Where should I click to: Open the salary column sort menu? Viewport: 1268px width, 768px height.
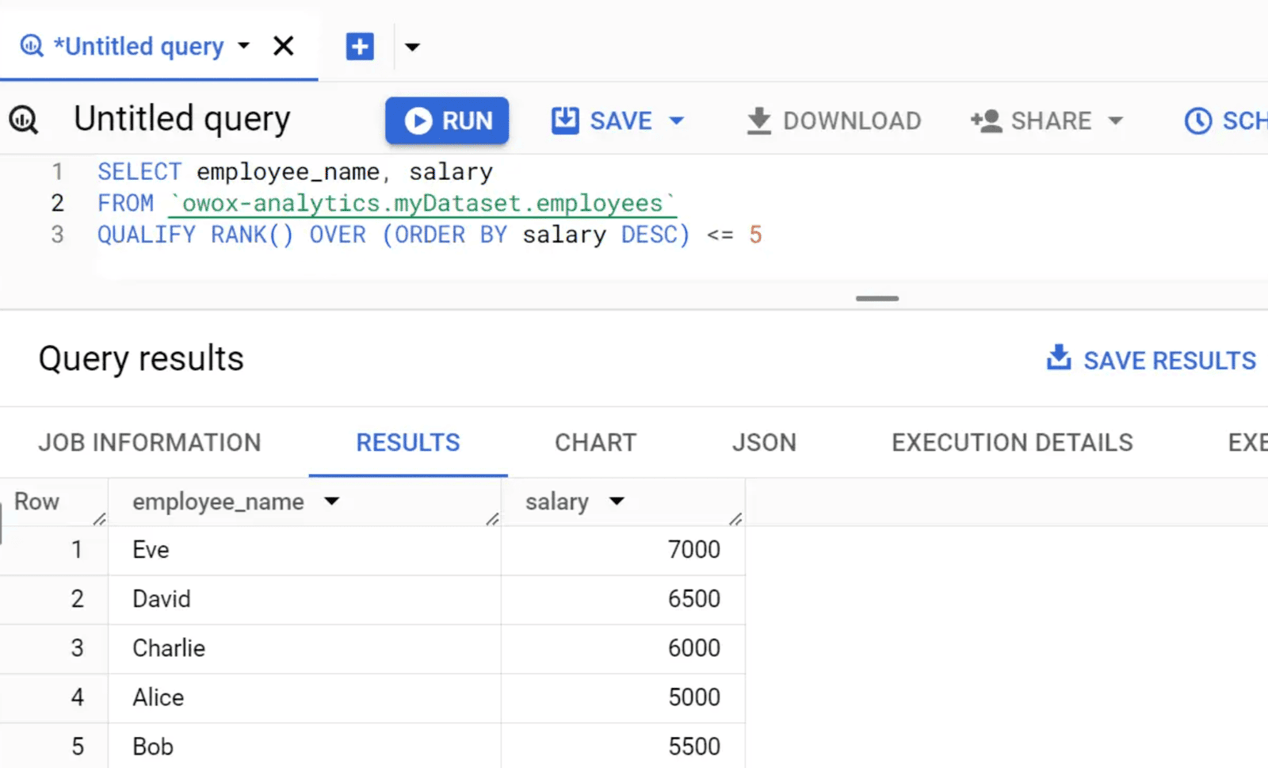(x=617, y=502)
